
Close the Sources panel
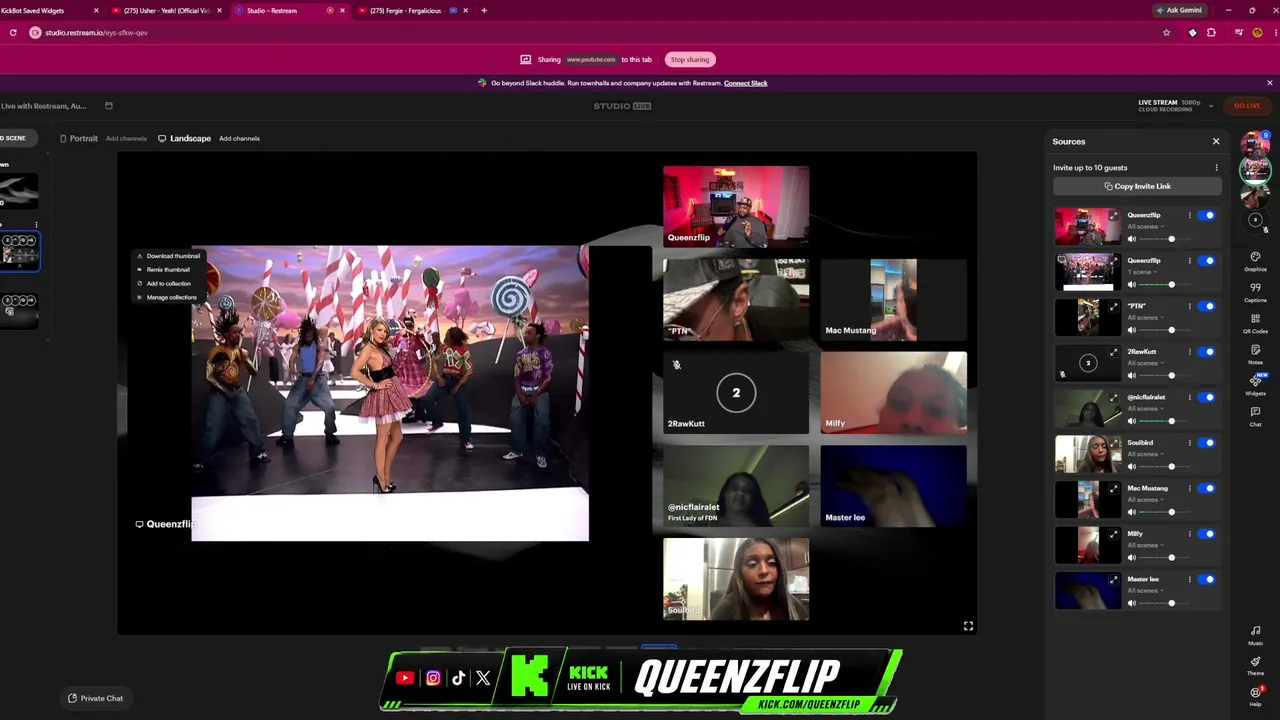coord(1216,141)
